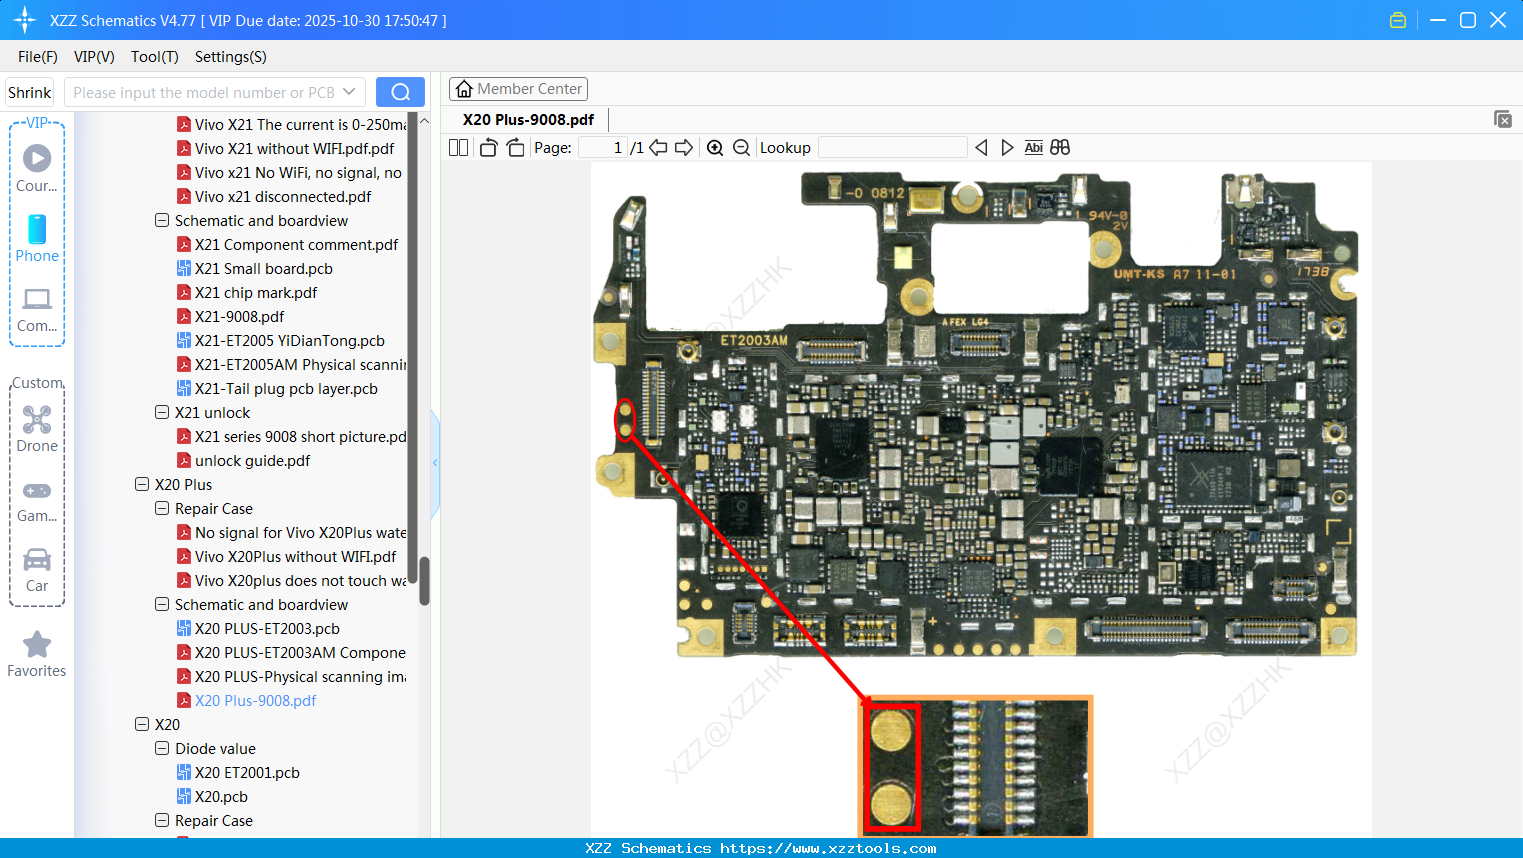1523x858 pixels.
Task: Toggle the two-page layout view
Action: point(458,148)
